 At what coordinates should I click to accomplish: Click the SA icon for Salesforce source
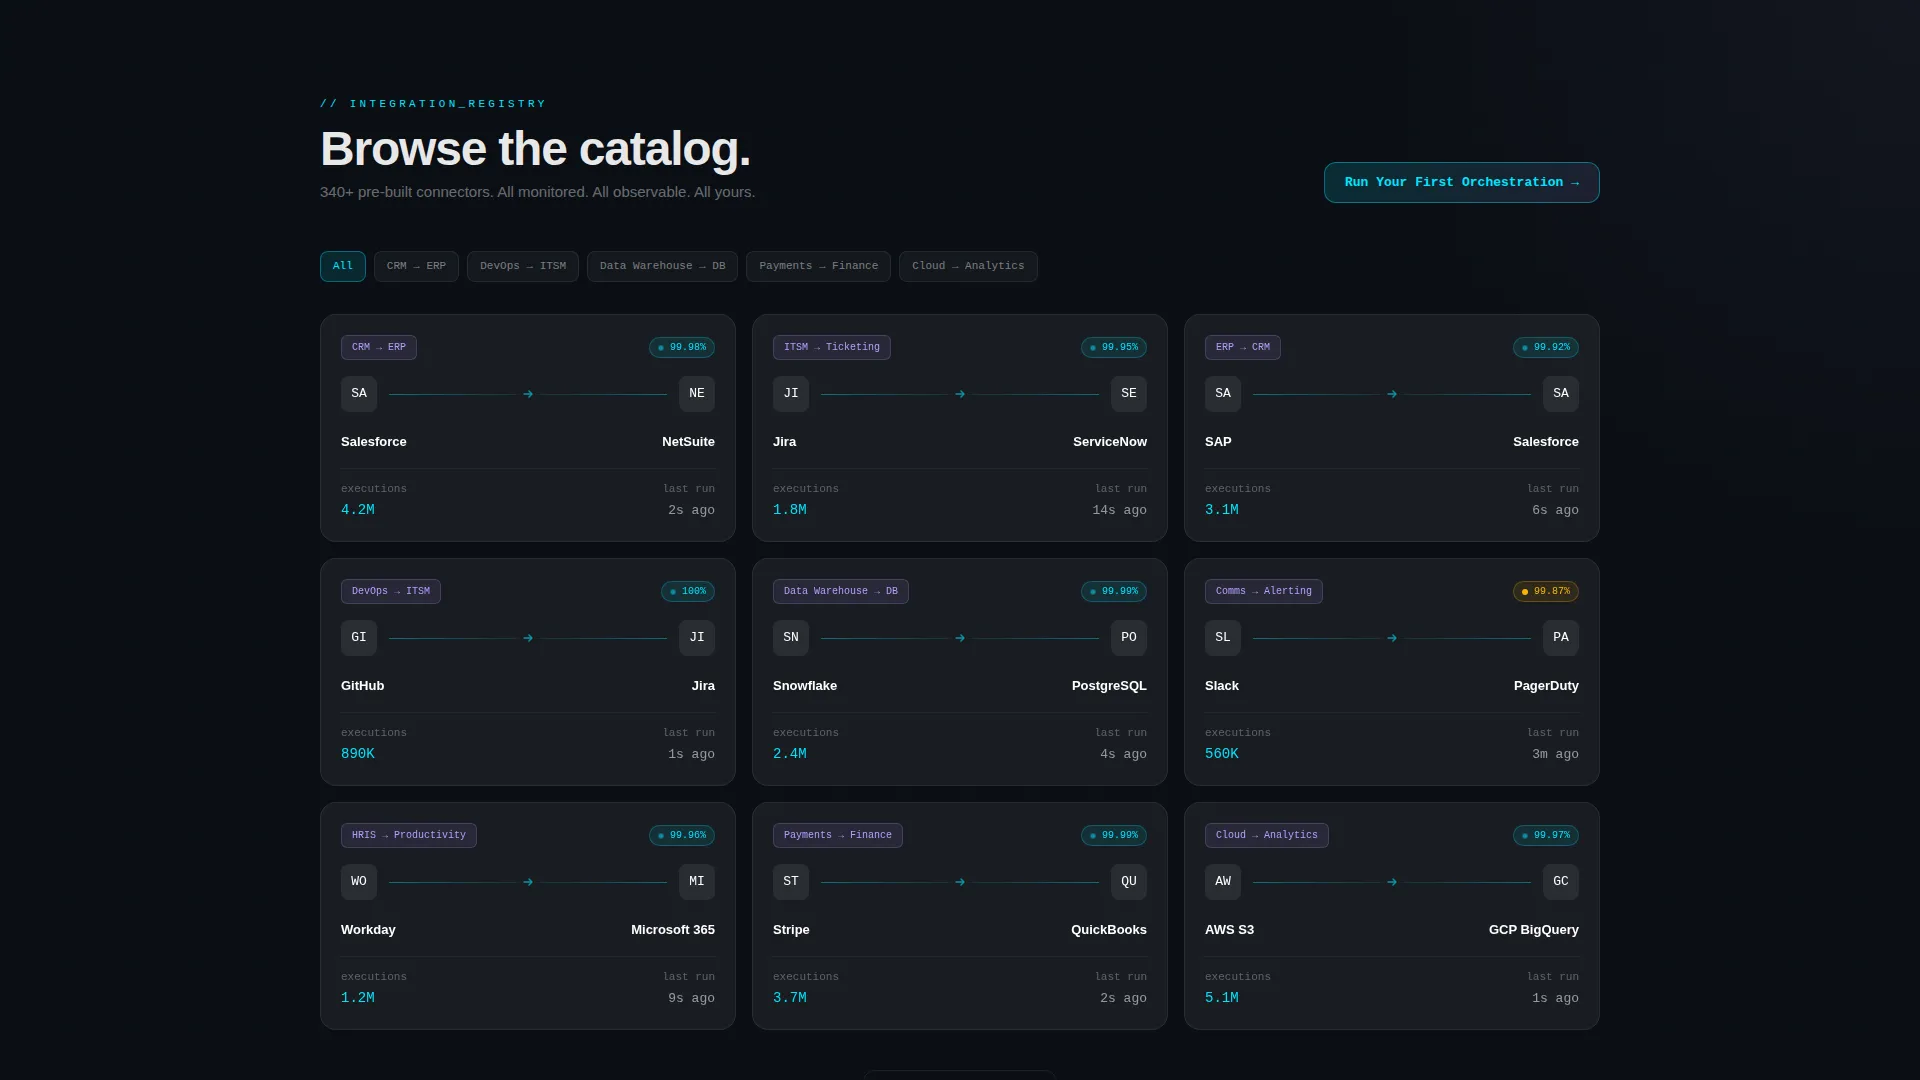click(x=359, y=394)
